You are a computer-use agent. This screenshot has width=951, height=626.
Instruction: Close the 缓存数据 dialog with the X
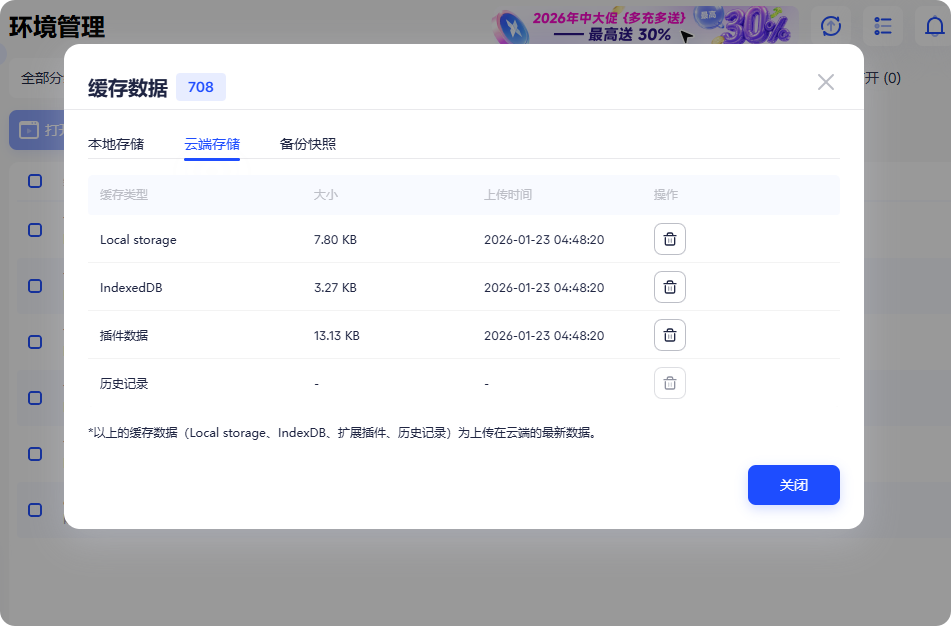pos(825,82)
